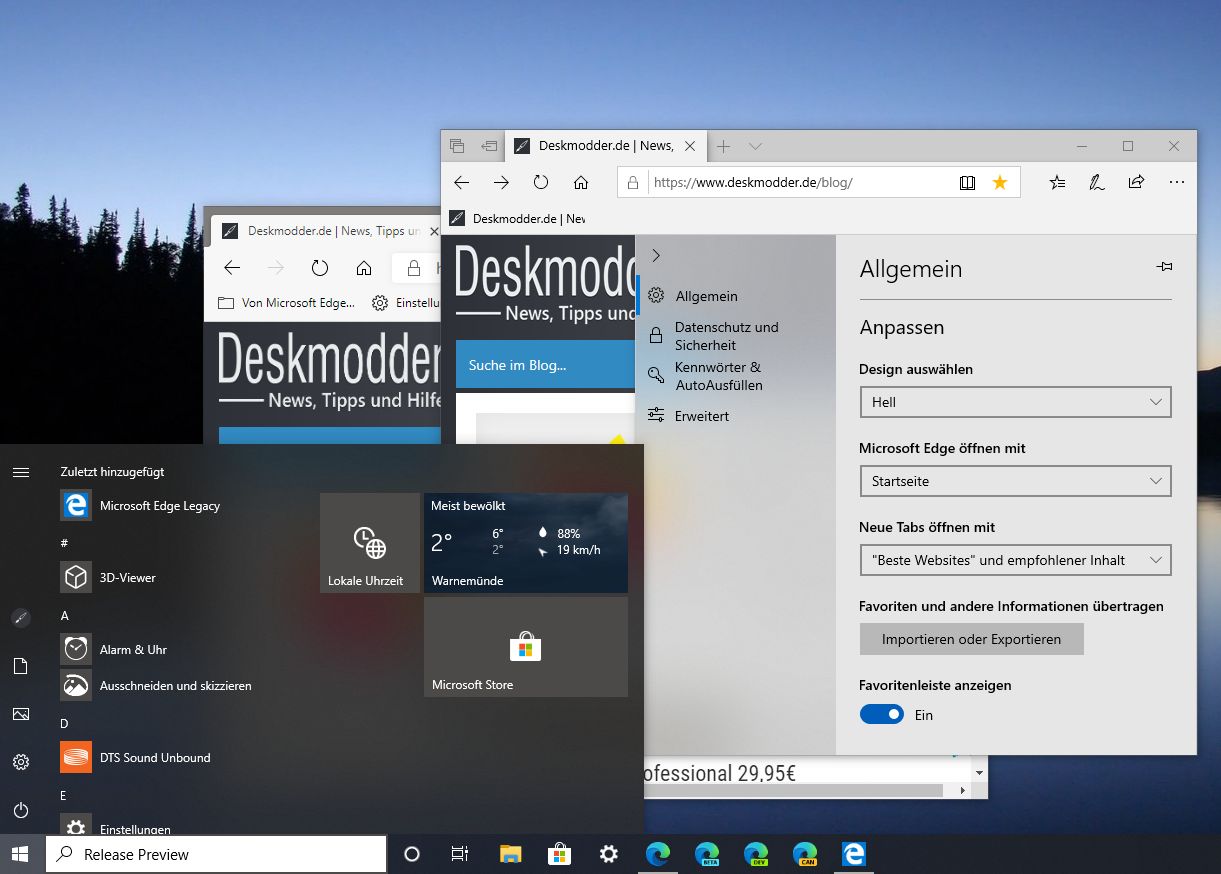Launch Edge Canary from taskbar
The height and width of the screenshot is (874, 1221).
805,854
